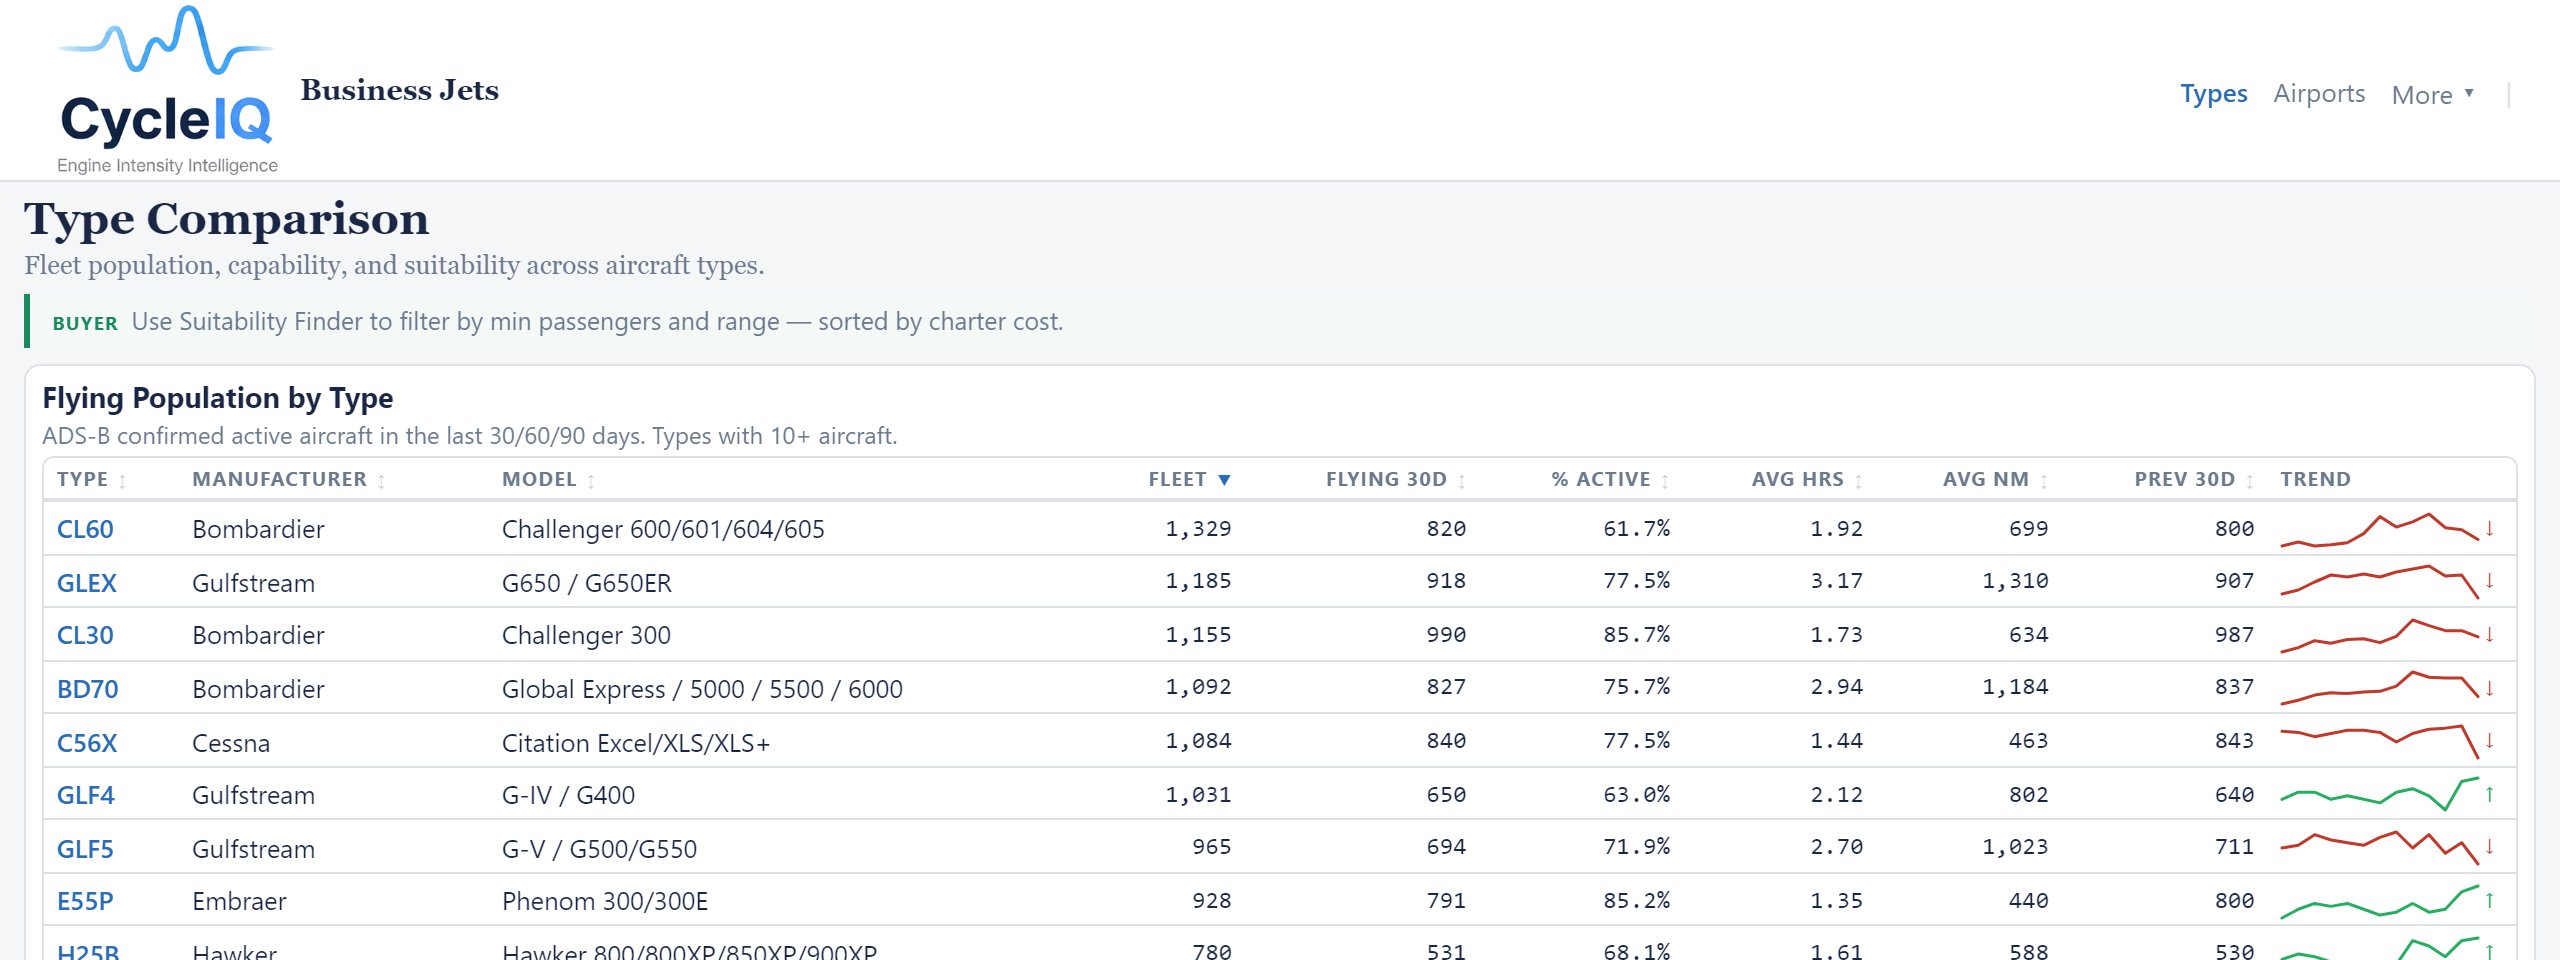Sort by the TYPE column sort icon
This screenshot has width=2560, height=960.
click(x=123, y=481)
